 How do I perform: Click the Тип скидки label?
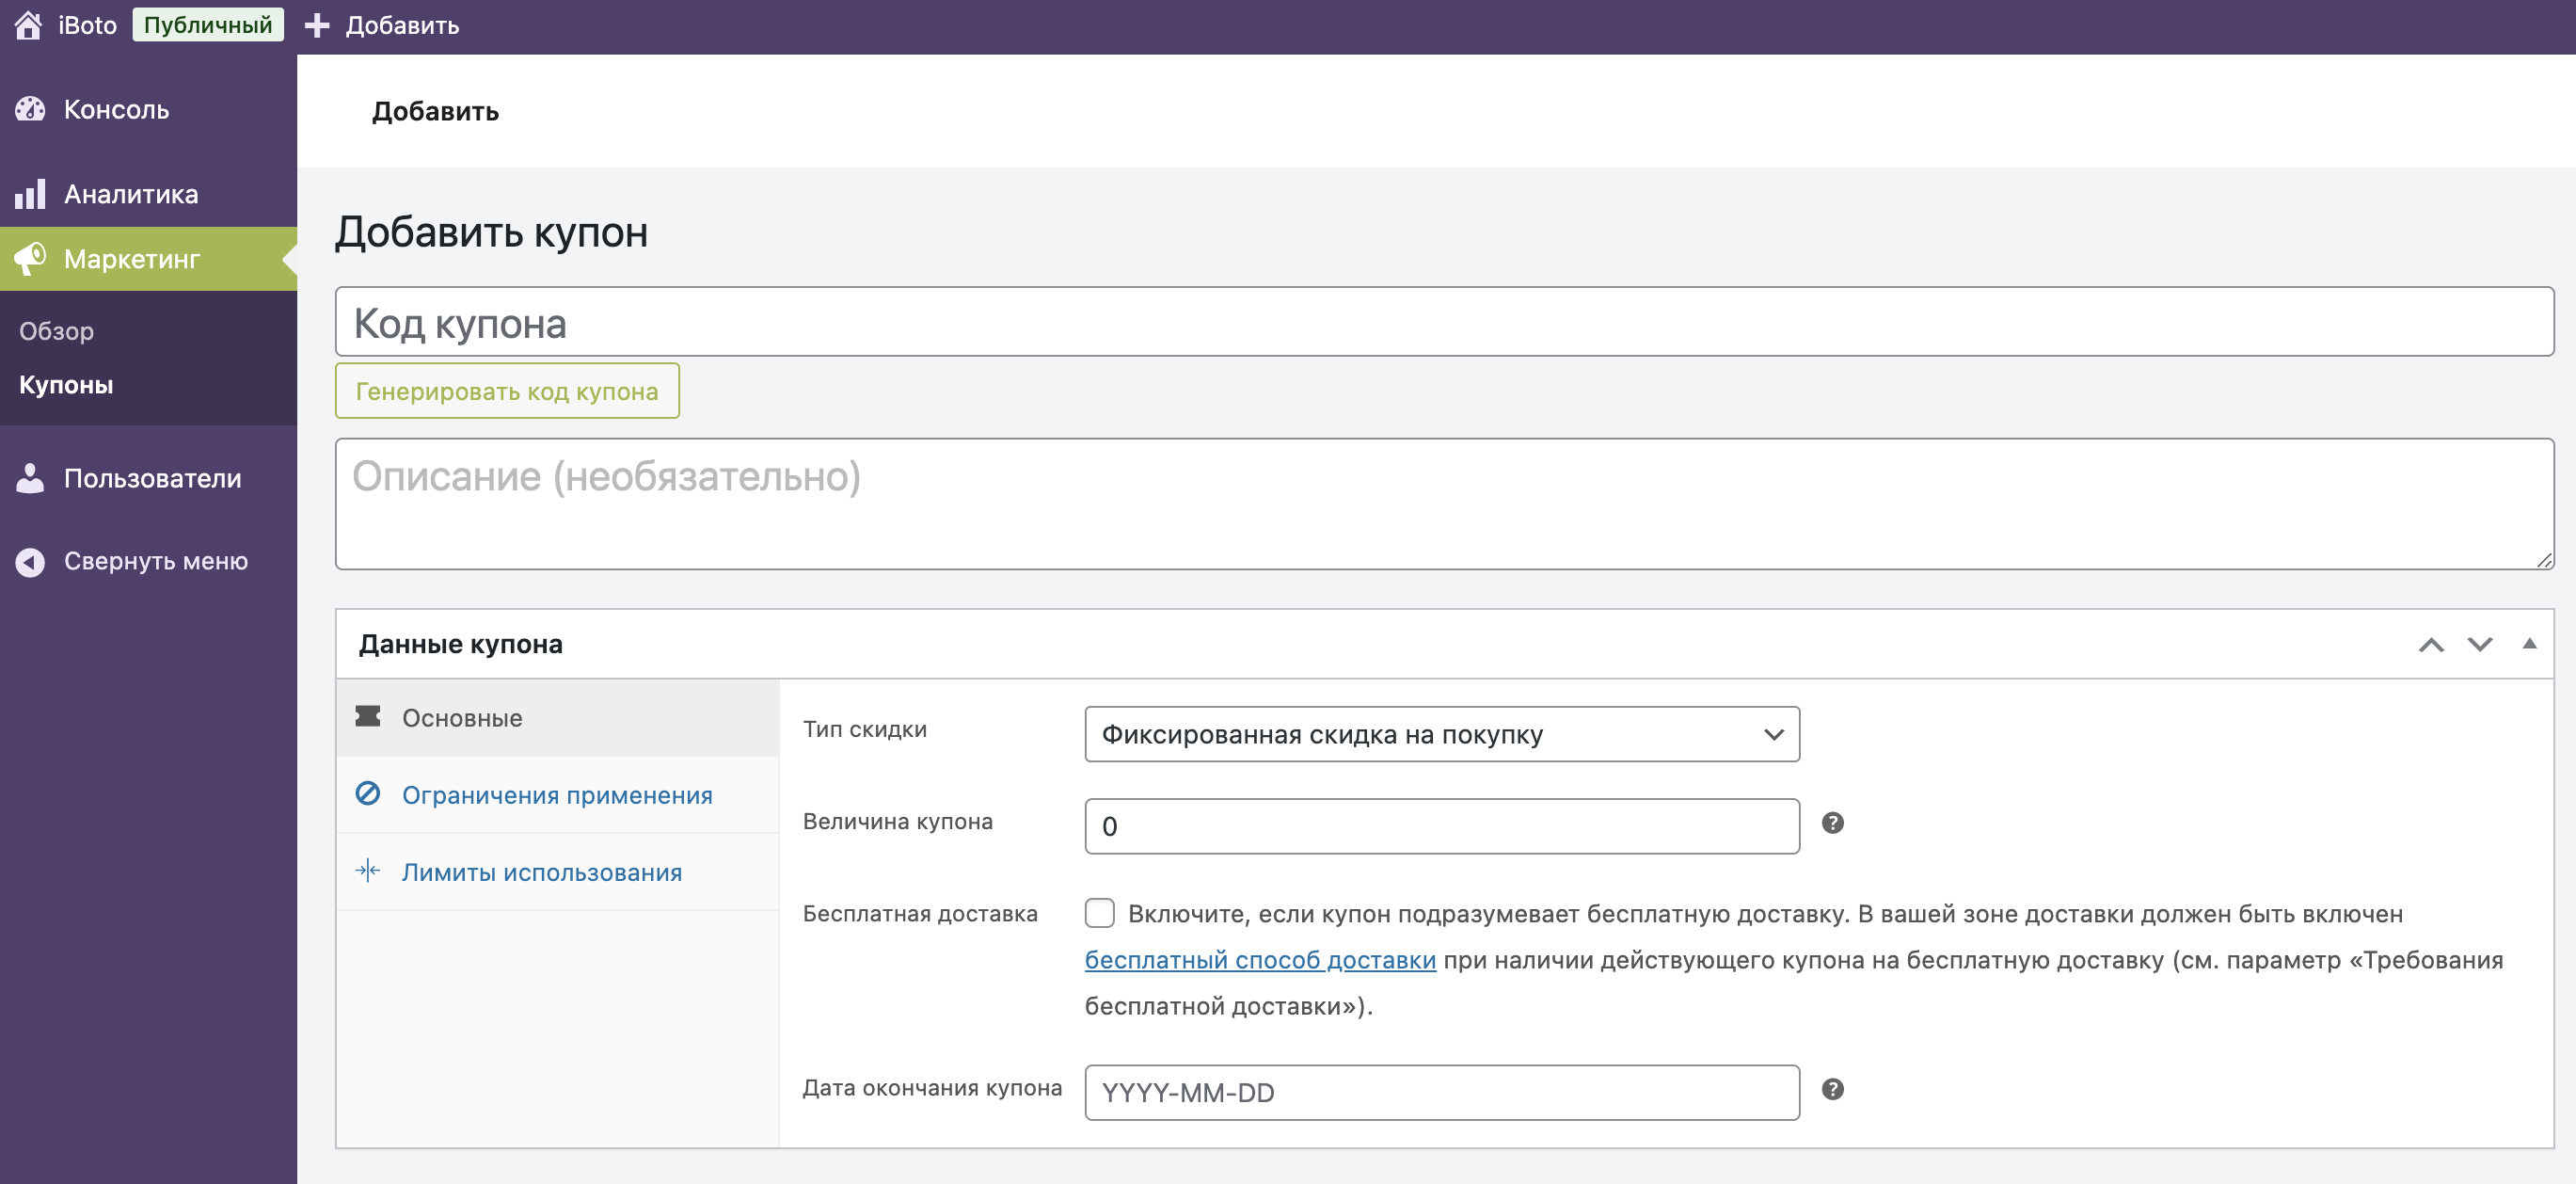864,730
